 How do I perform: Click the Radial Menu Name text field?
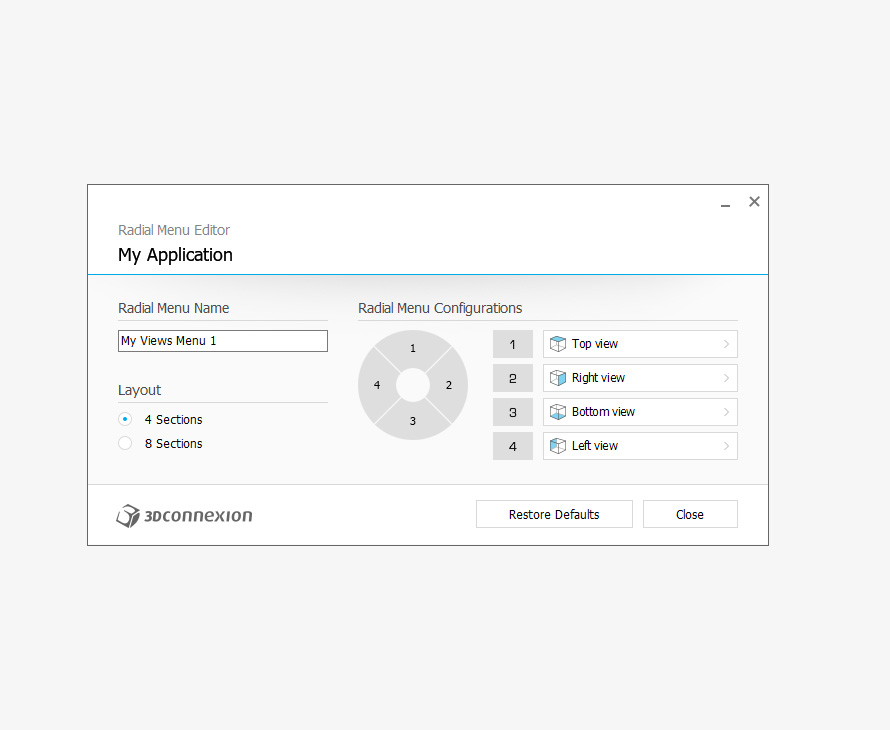coord(222,341)
